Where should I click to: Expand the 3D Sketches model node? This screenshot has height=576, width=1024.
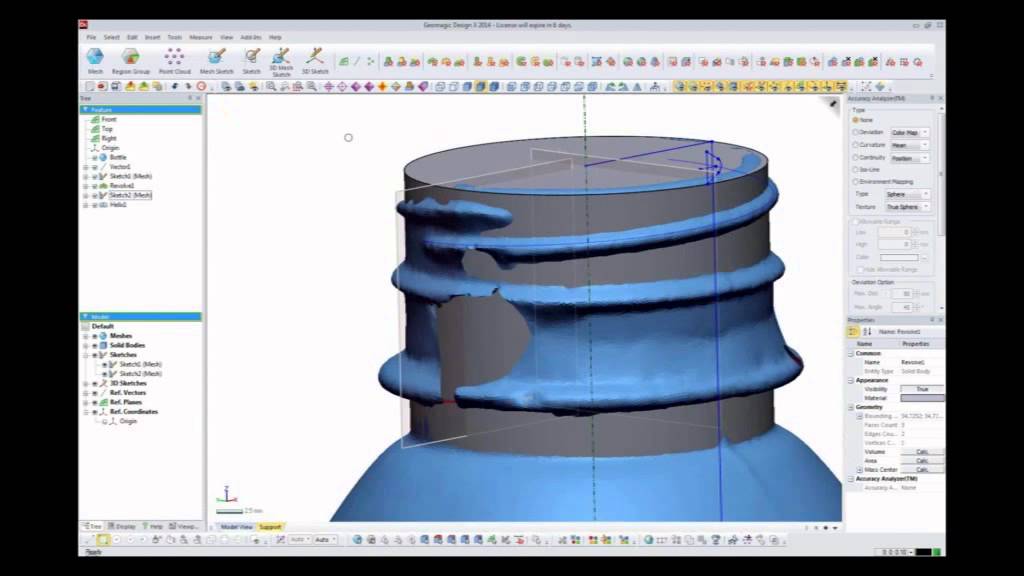click(86, 383)
